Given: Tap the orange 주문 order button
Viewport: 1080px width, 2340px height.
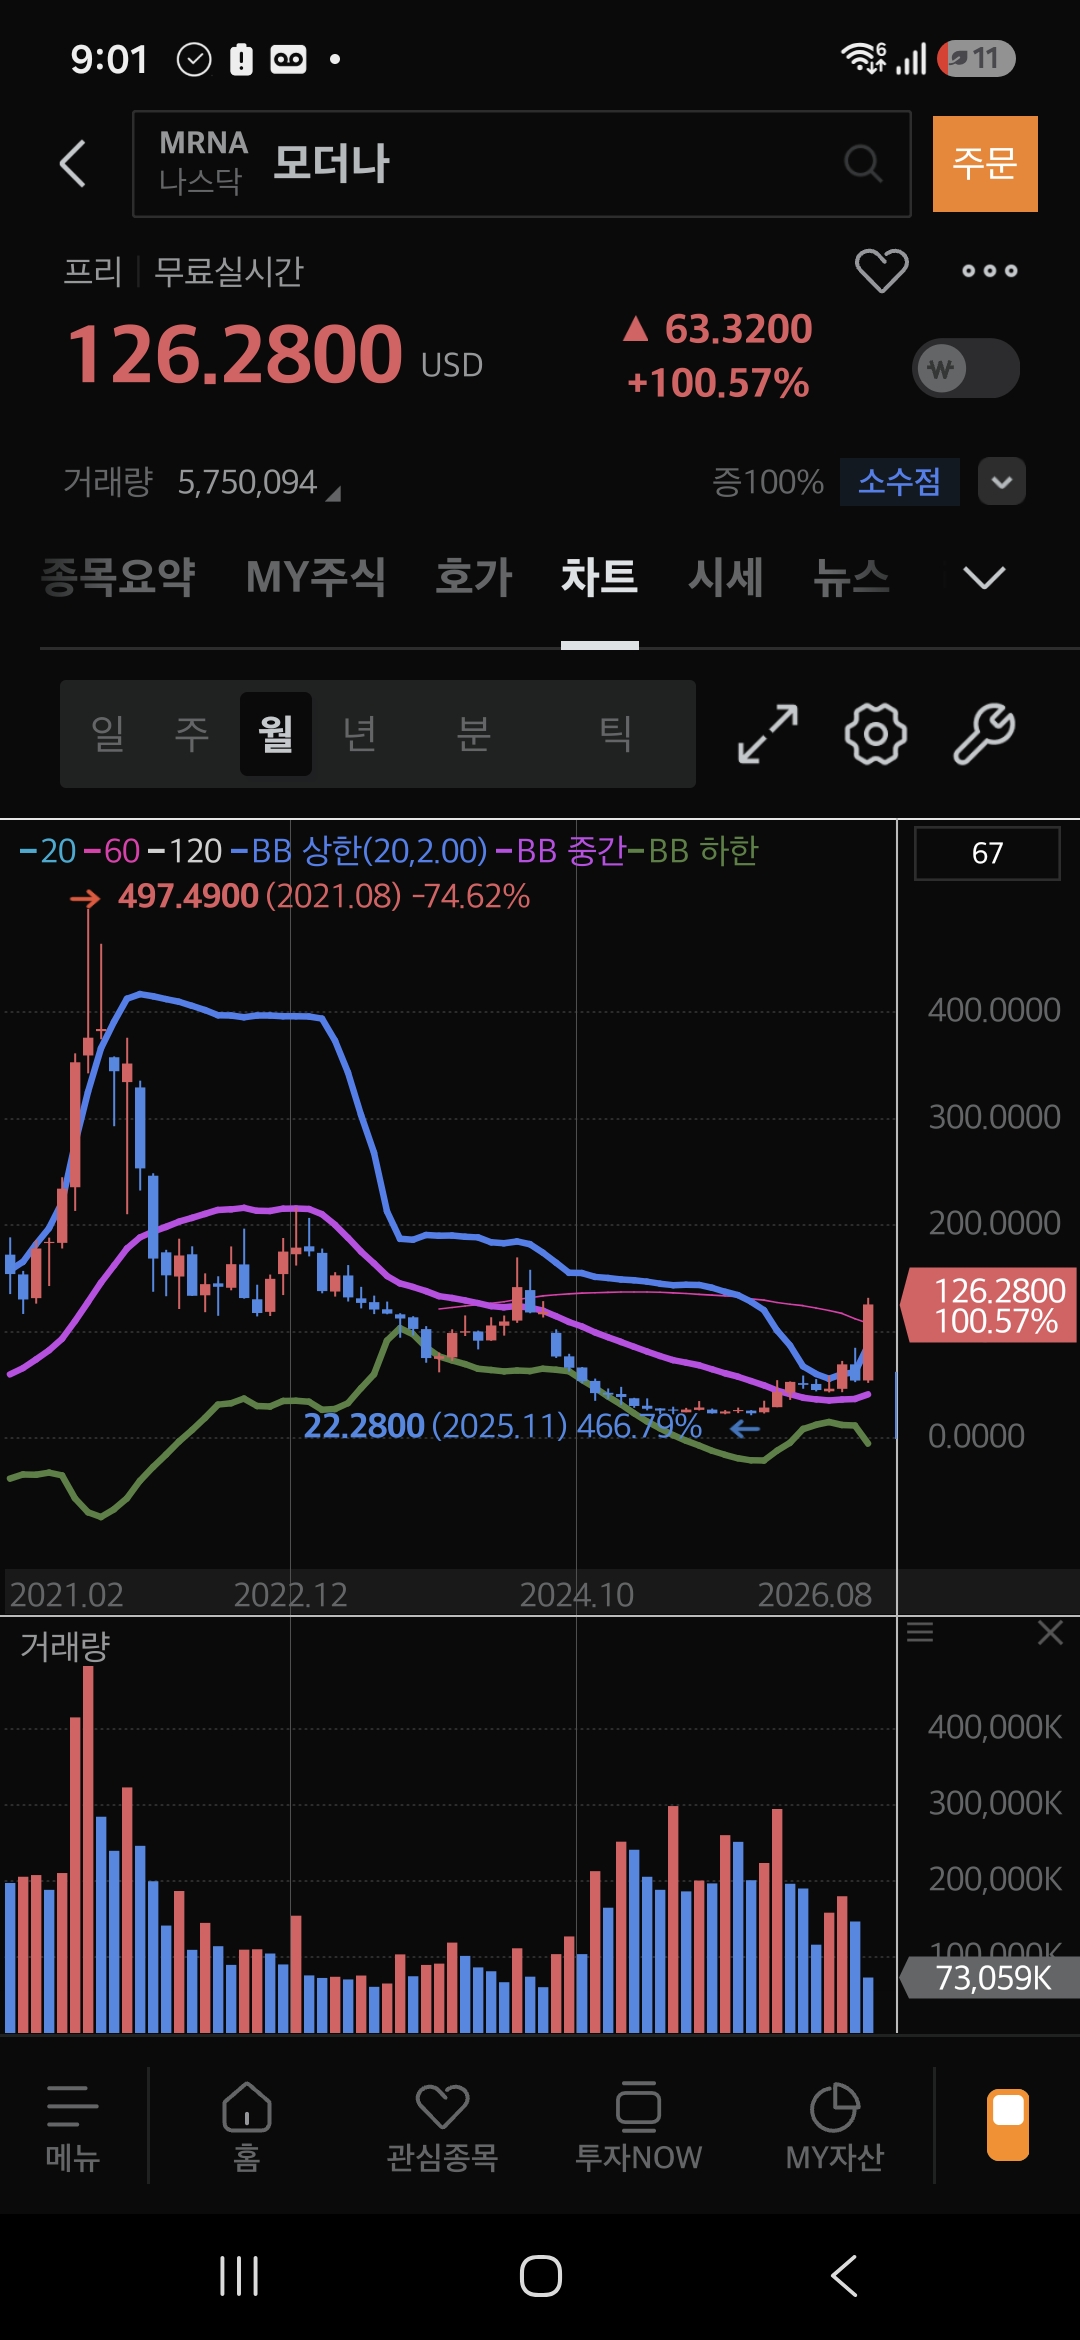Looking at the screenshot, I should point(985,163).
